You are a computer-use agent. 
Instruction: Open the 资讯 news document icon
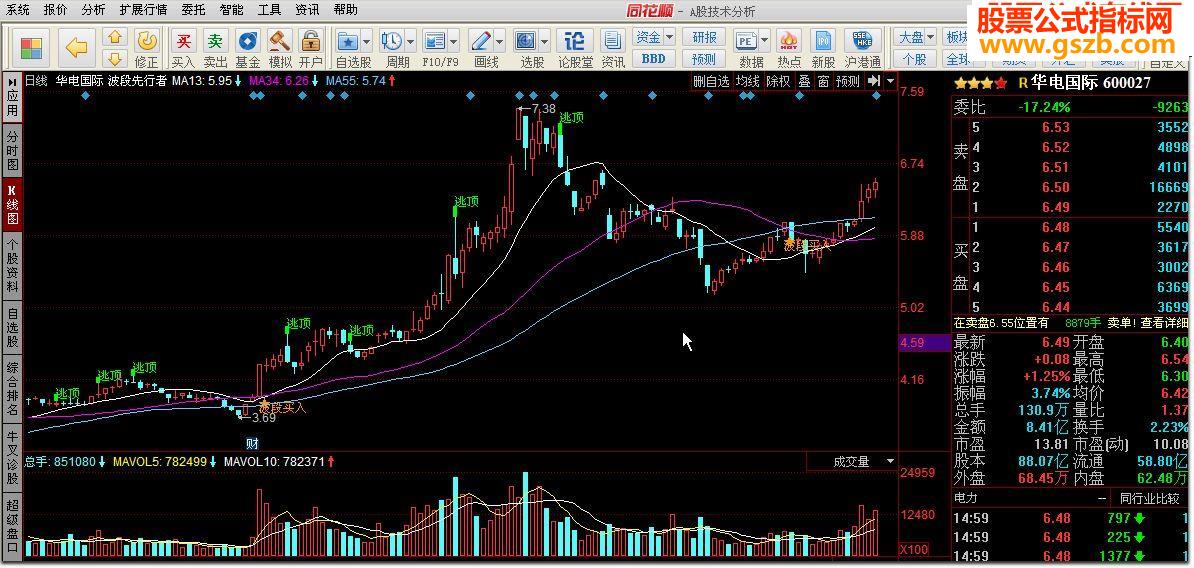pyautogui.click(x=612, y=41)
